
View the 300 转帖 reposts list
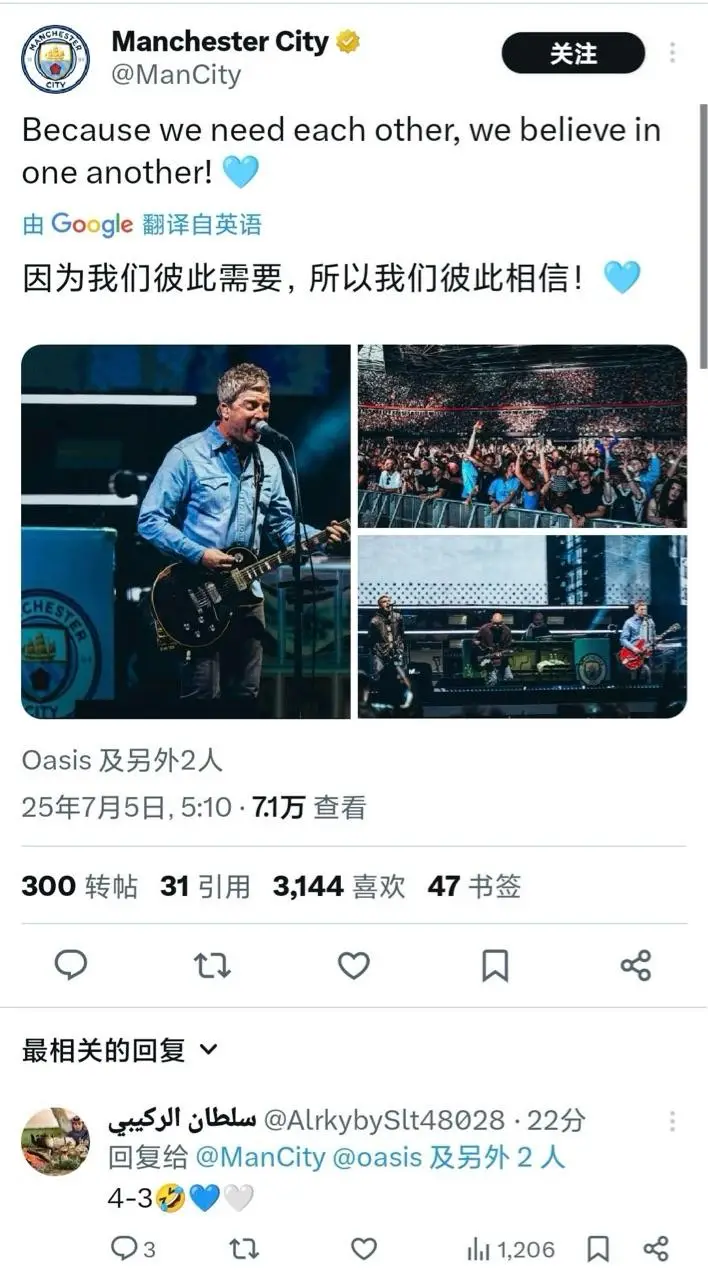[x=80, y=886]
